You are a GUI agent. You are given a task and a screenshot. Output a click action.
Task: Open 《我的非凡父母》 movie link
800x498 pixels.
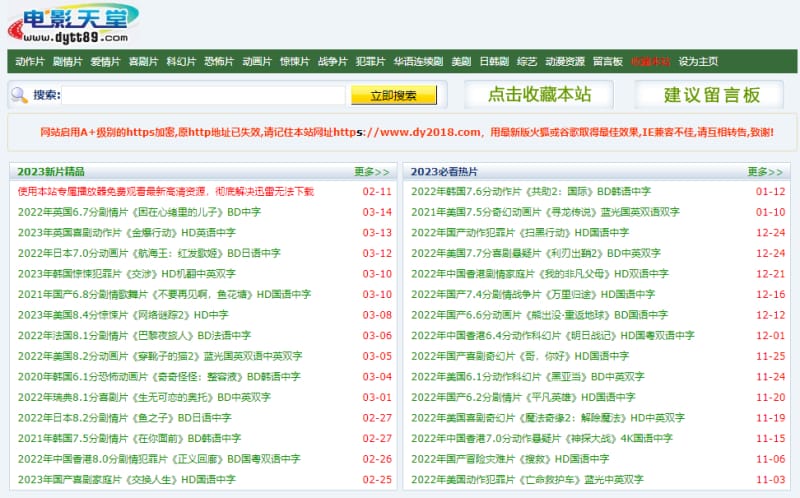(540, 274)
